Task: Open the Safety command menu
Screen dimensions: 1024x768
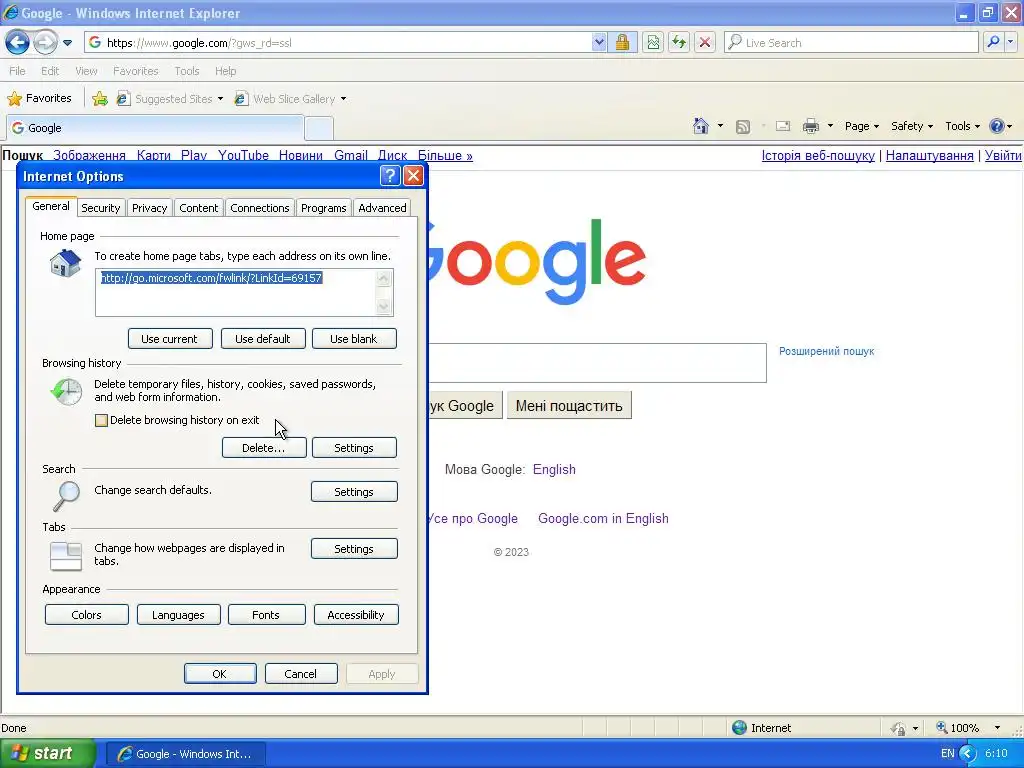Action: coord(912,126)
